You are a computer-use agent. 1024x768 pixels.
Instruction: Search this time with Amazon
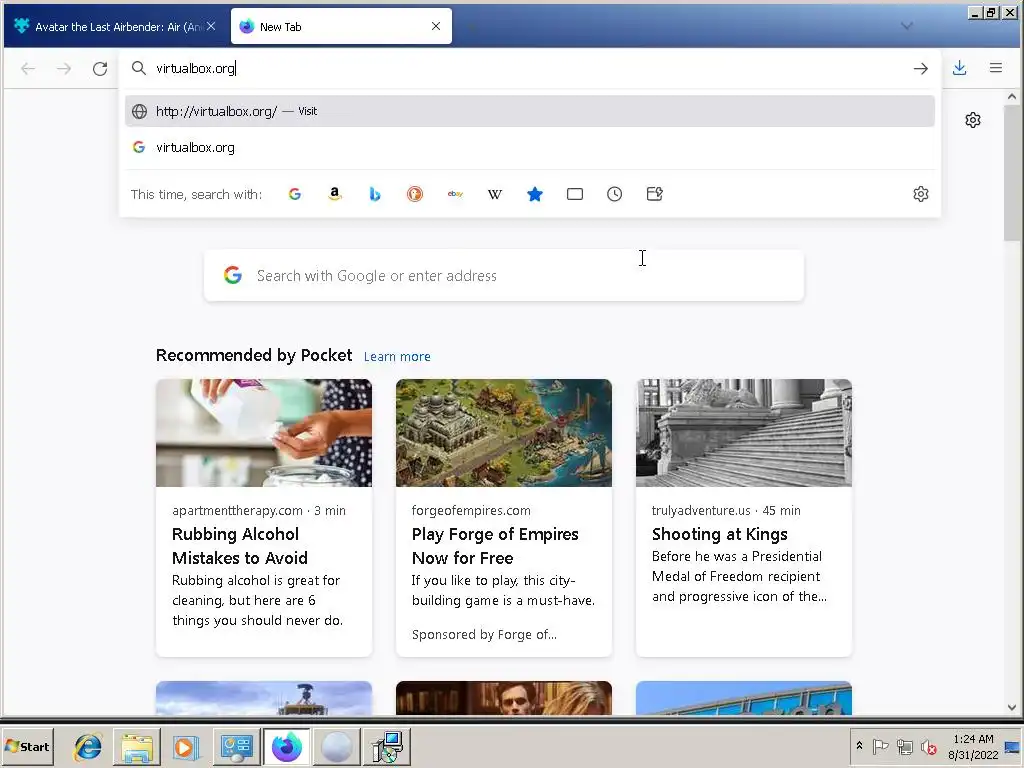click(334, 194)
